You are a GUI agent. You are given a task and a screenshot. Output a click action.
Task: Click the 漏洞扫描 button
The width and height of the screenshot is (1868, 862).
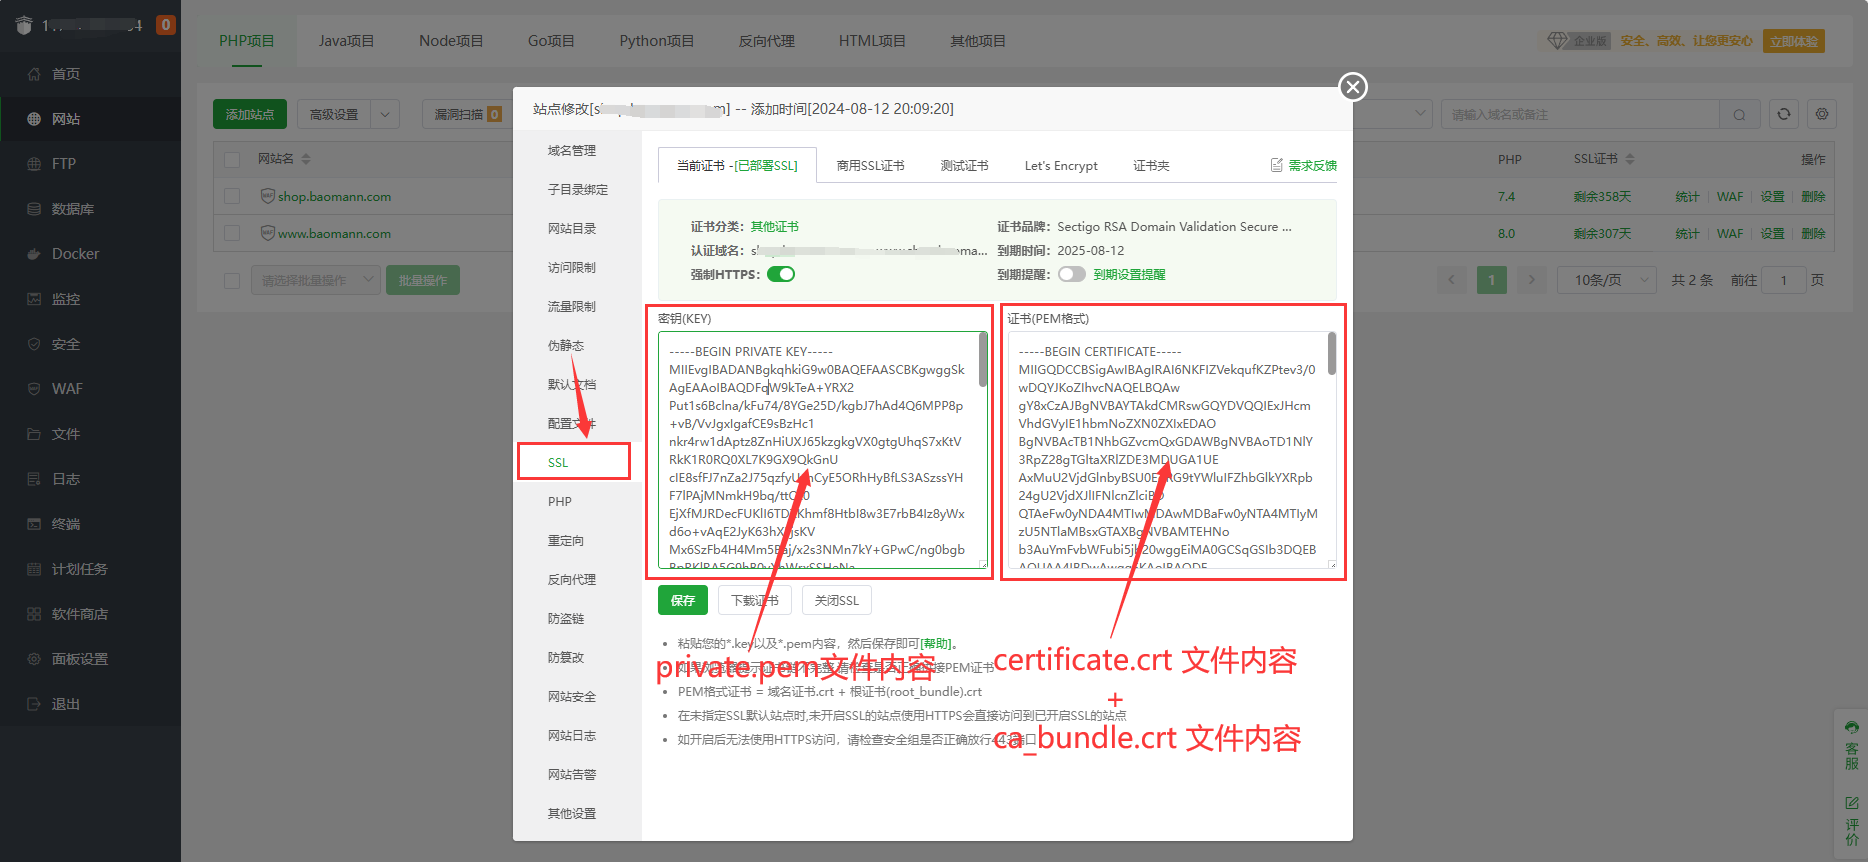(x=467, y=114)
